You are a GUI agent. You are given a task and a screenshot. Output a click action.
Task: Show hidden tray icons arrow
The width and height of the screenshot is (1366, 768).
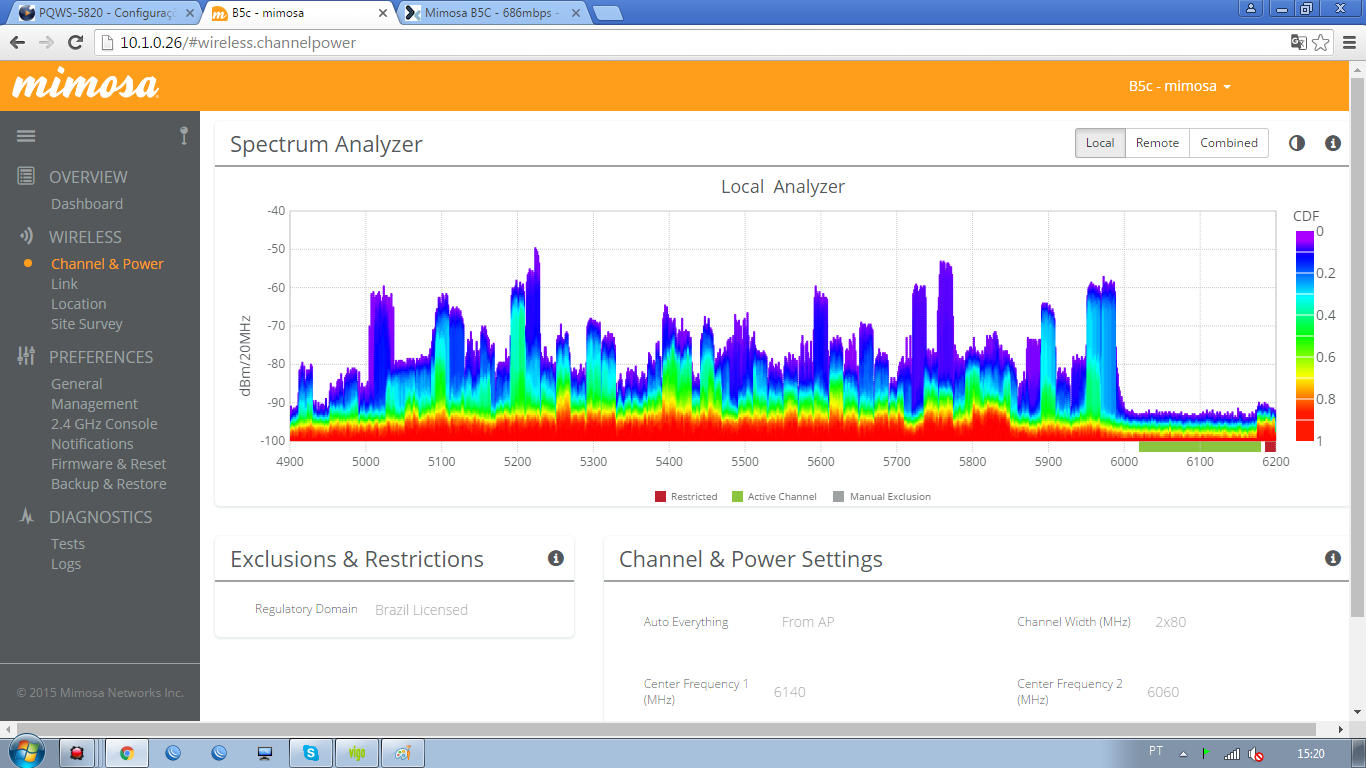coord(1183,753)
